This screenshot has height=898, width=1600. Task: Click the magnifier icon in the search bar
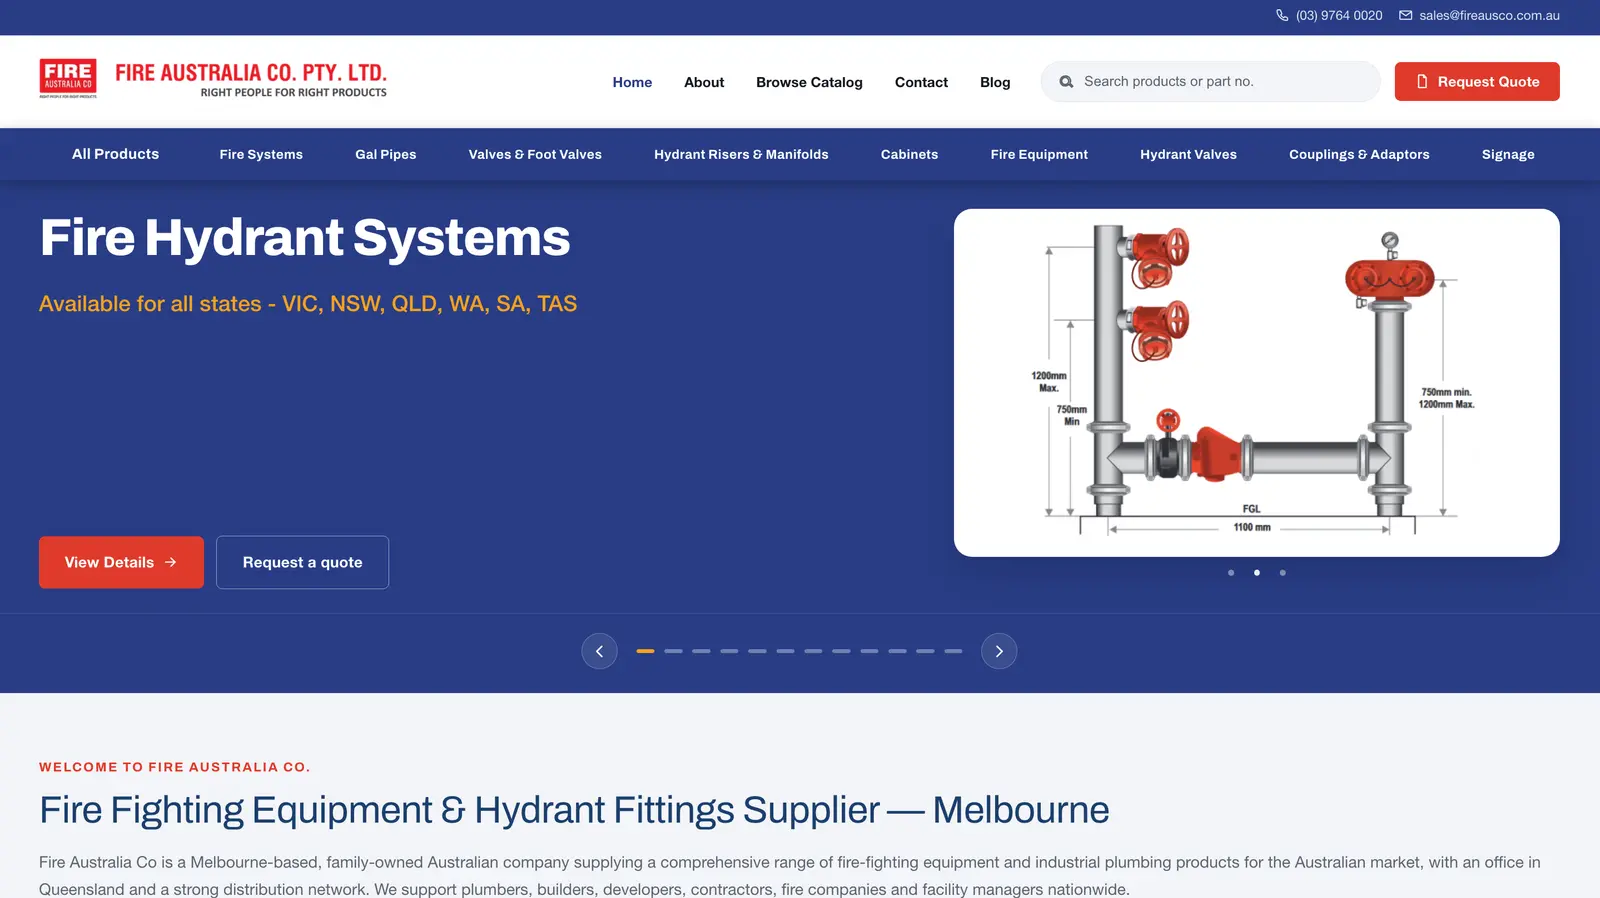(1066, 82)
